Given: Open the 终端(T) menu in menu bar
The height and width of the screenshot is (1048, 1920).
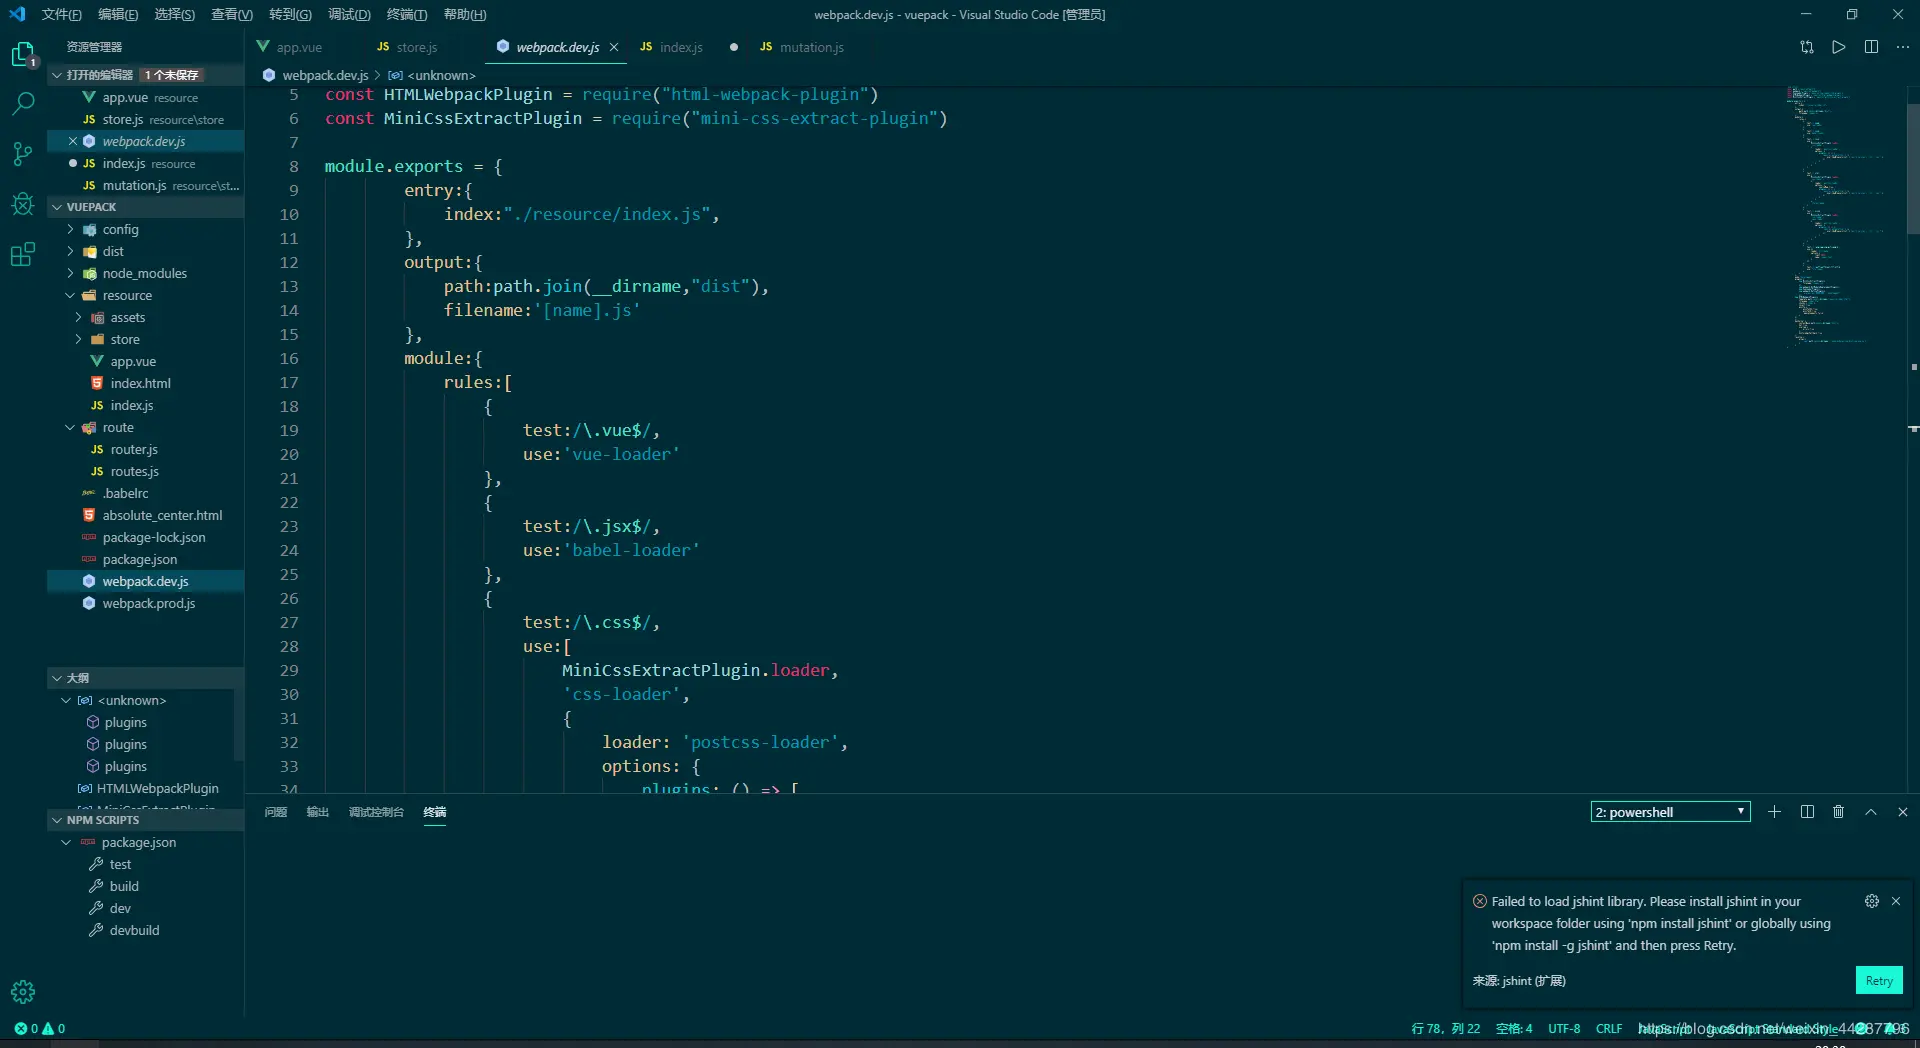Looking at the screenshot, I should coord(407,14).
